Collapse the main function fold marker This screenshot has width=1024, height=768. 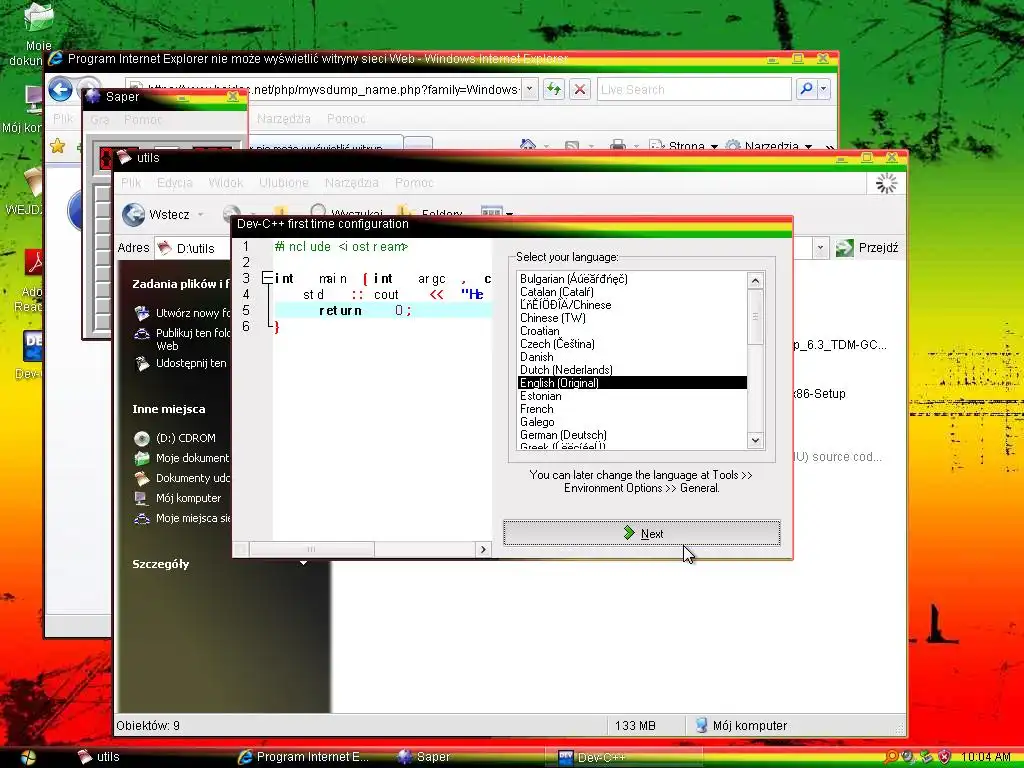pyautogui.click(x=266, y=278)
